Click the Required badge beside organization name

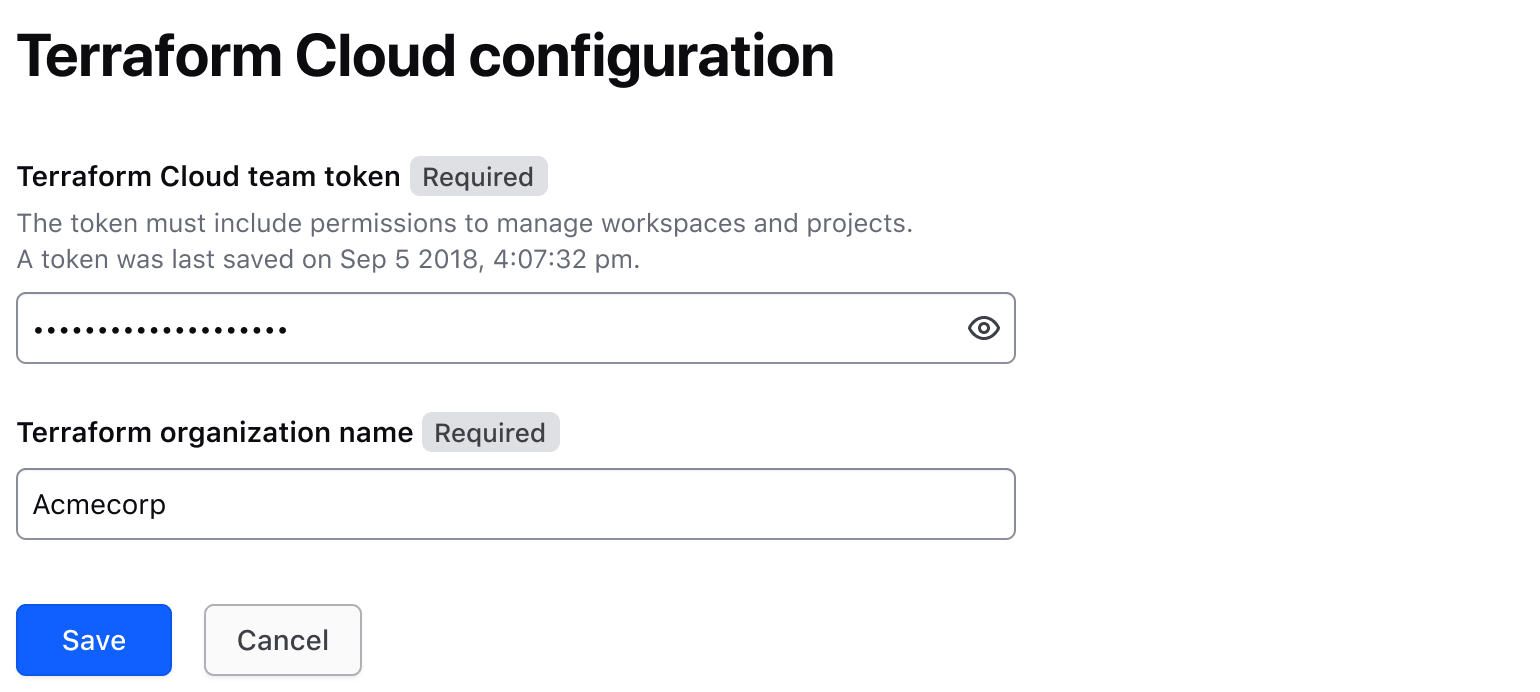tap(490, 432)
